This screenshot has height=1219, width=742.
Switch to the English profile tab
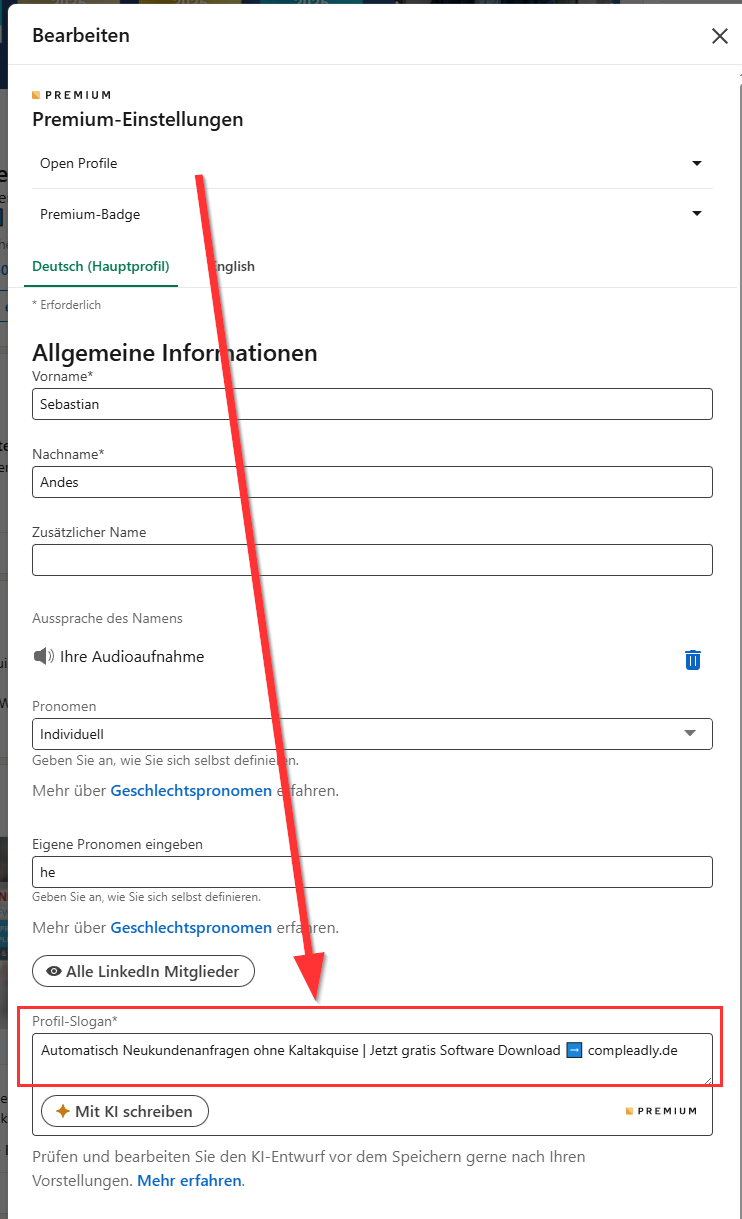click(x=232, y=267)
